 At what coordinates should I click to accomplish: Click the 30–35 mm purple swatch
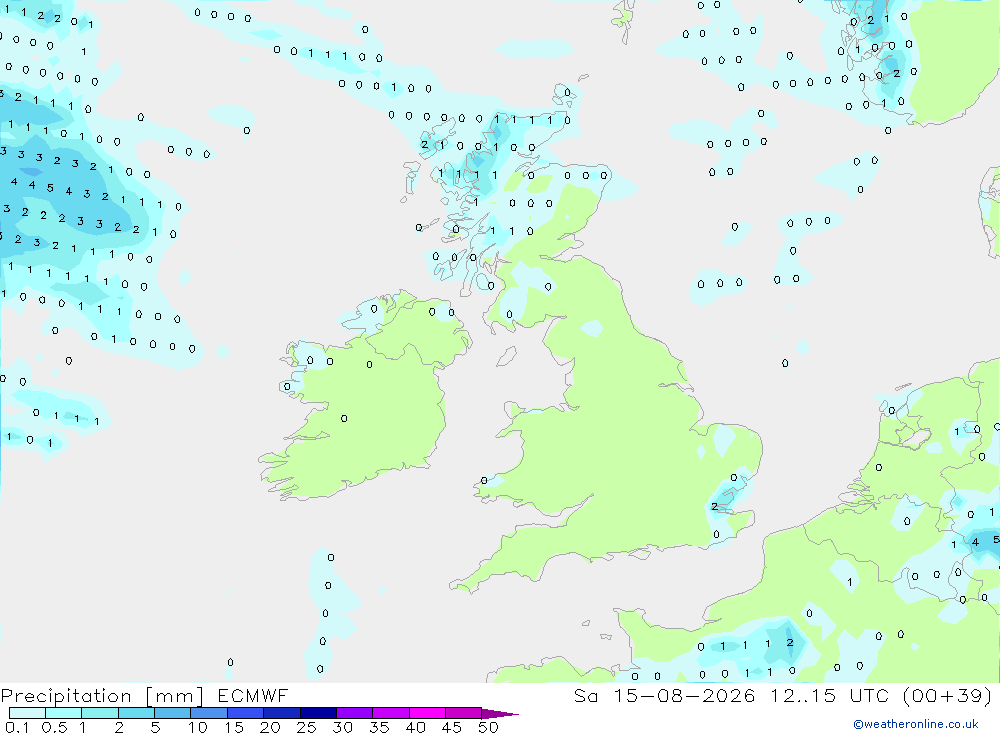click(355, 713)
